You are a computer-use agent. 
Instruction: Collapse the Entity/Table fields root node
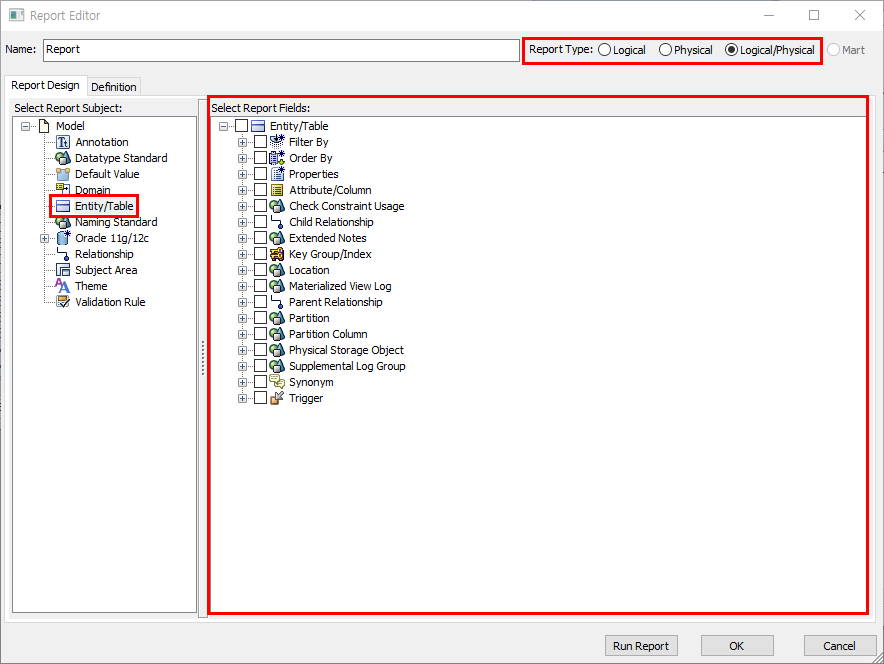pyautogui.click(x=223, y=126)
